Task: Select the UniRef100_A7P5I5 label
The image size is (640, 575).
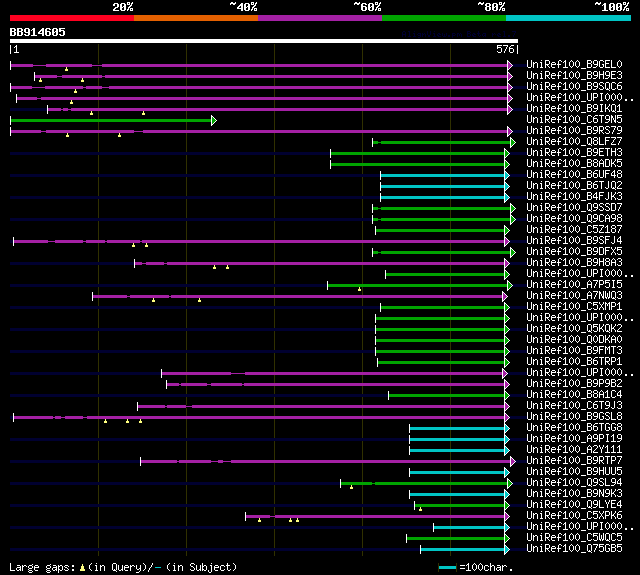Action: (574, 285)
